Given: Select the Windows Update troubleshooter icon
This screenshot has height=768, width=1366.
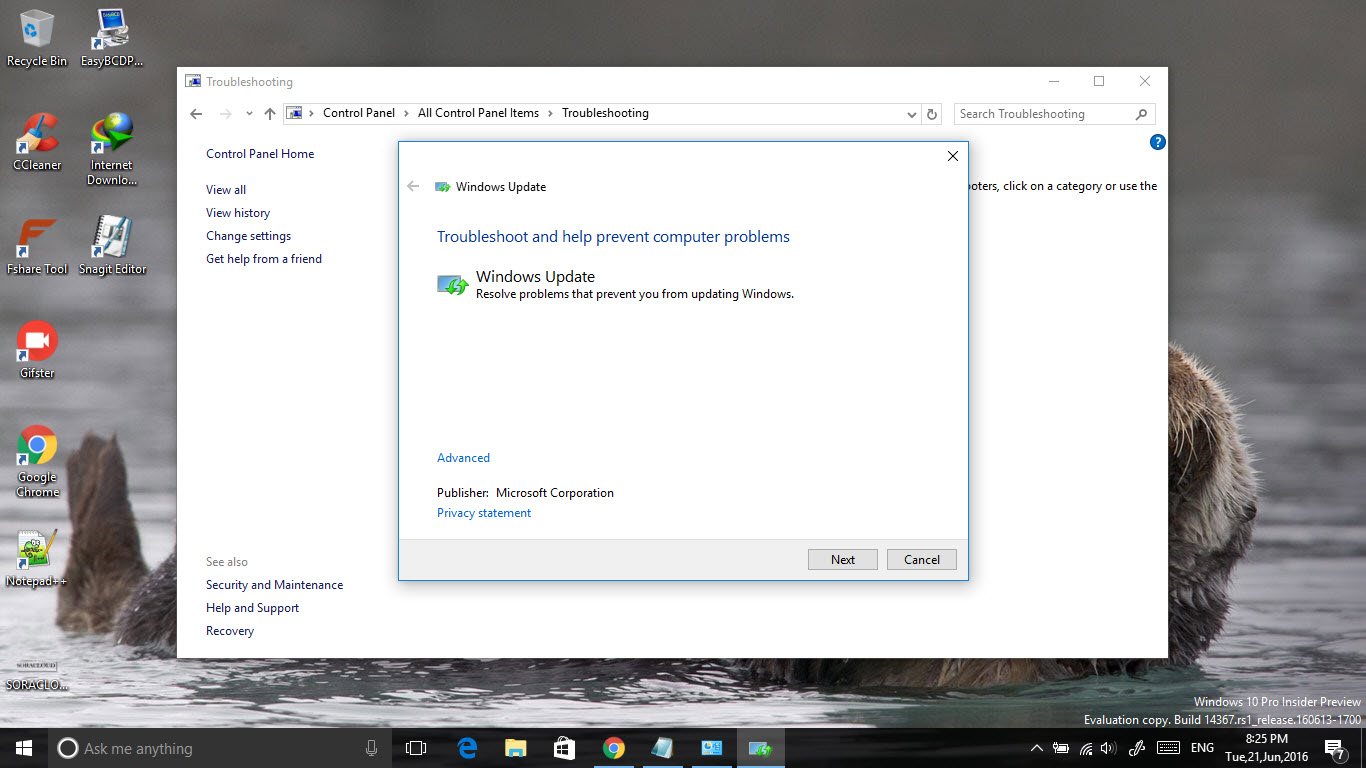Looking at the screenshot, I should [x=453, y=285].
